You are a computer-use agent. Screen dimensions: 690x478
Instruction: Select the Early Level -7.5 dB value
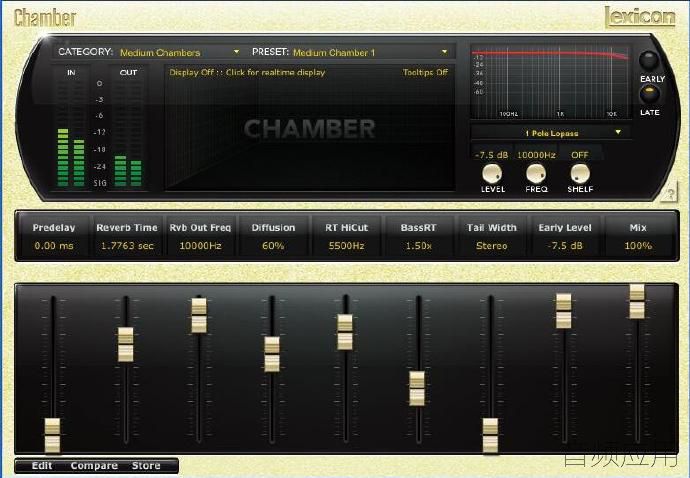pos(565,246)
